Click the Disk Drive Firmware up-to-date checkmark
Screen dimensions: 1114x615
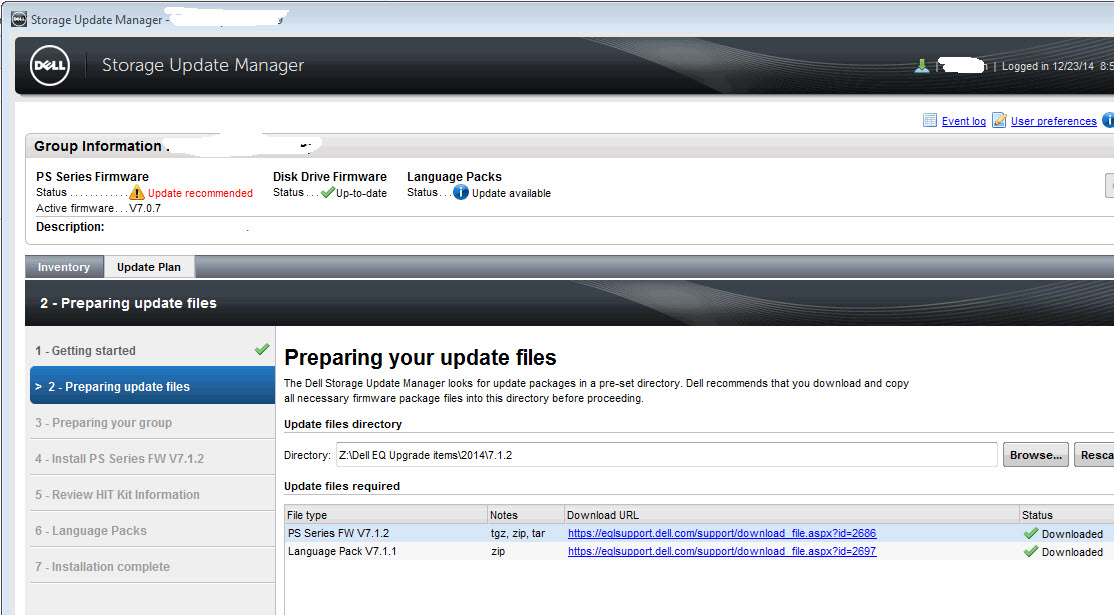pyautogui.click(x=328, y=192)
